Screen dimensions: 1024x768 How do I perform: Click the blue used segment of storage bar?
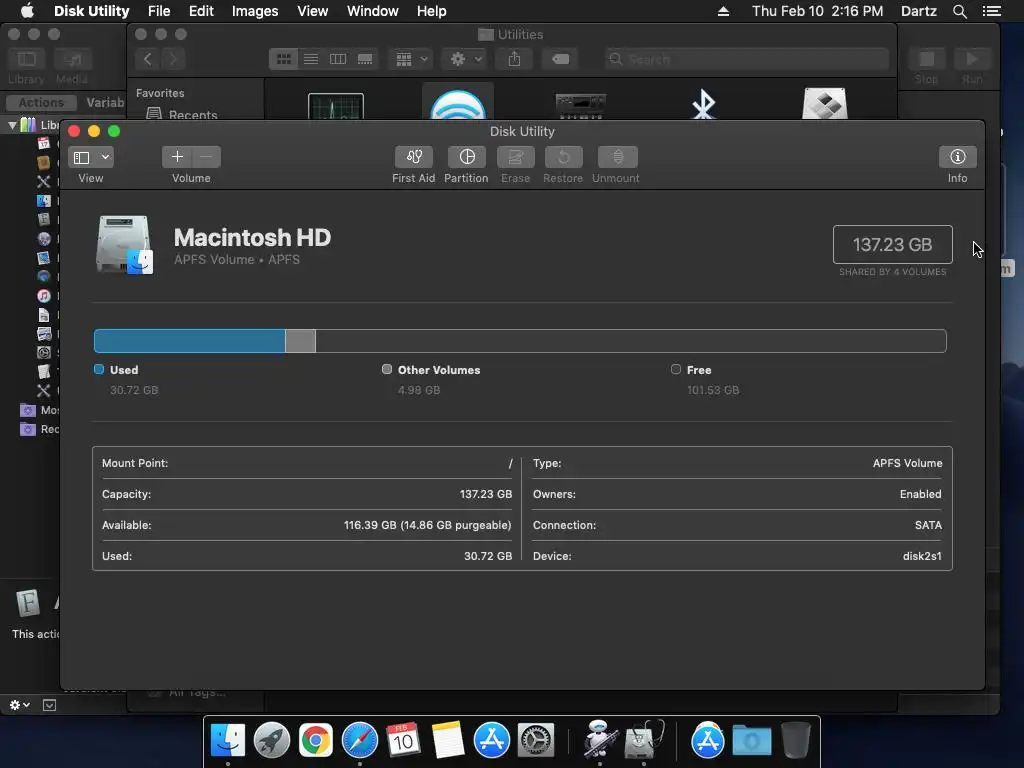click(189, 341)
